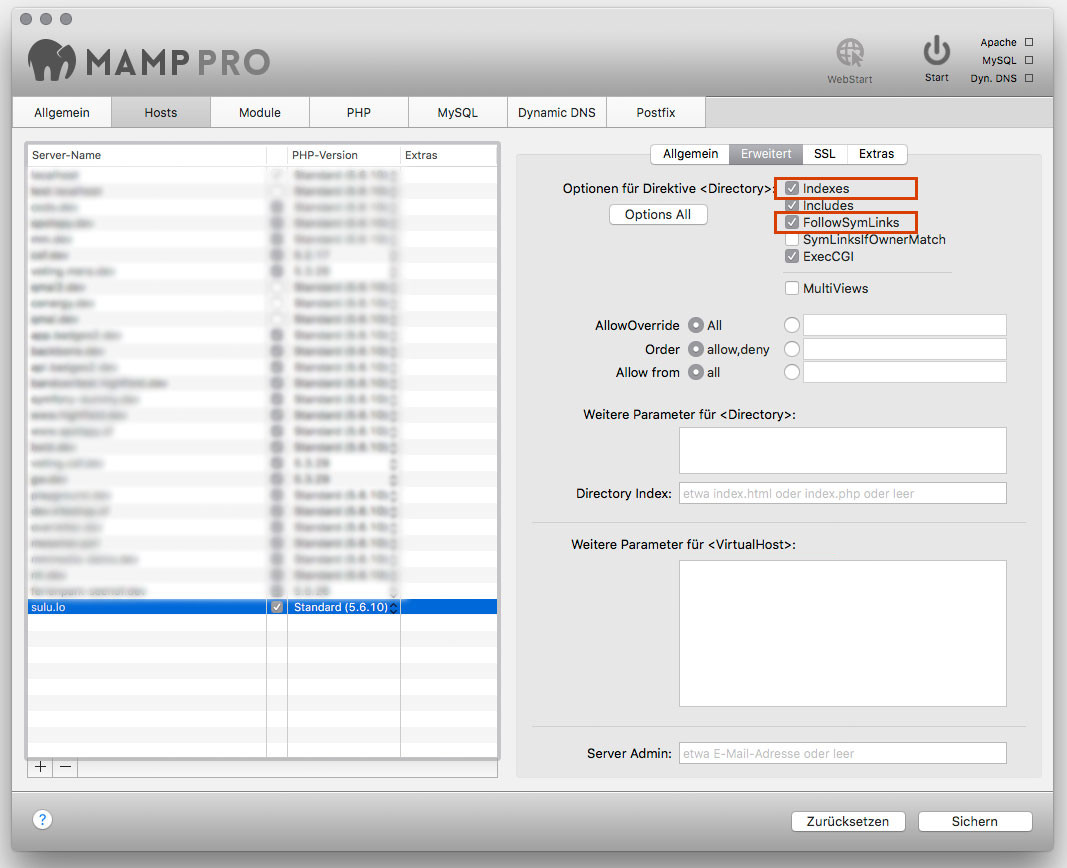The height and width of the screenshot is (868, 1067).
Task: Switch to the Hosts main tab
Action: (x=161, y=112)
